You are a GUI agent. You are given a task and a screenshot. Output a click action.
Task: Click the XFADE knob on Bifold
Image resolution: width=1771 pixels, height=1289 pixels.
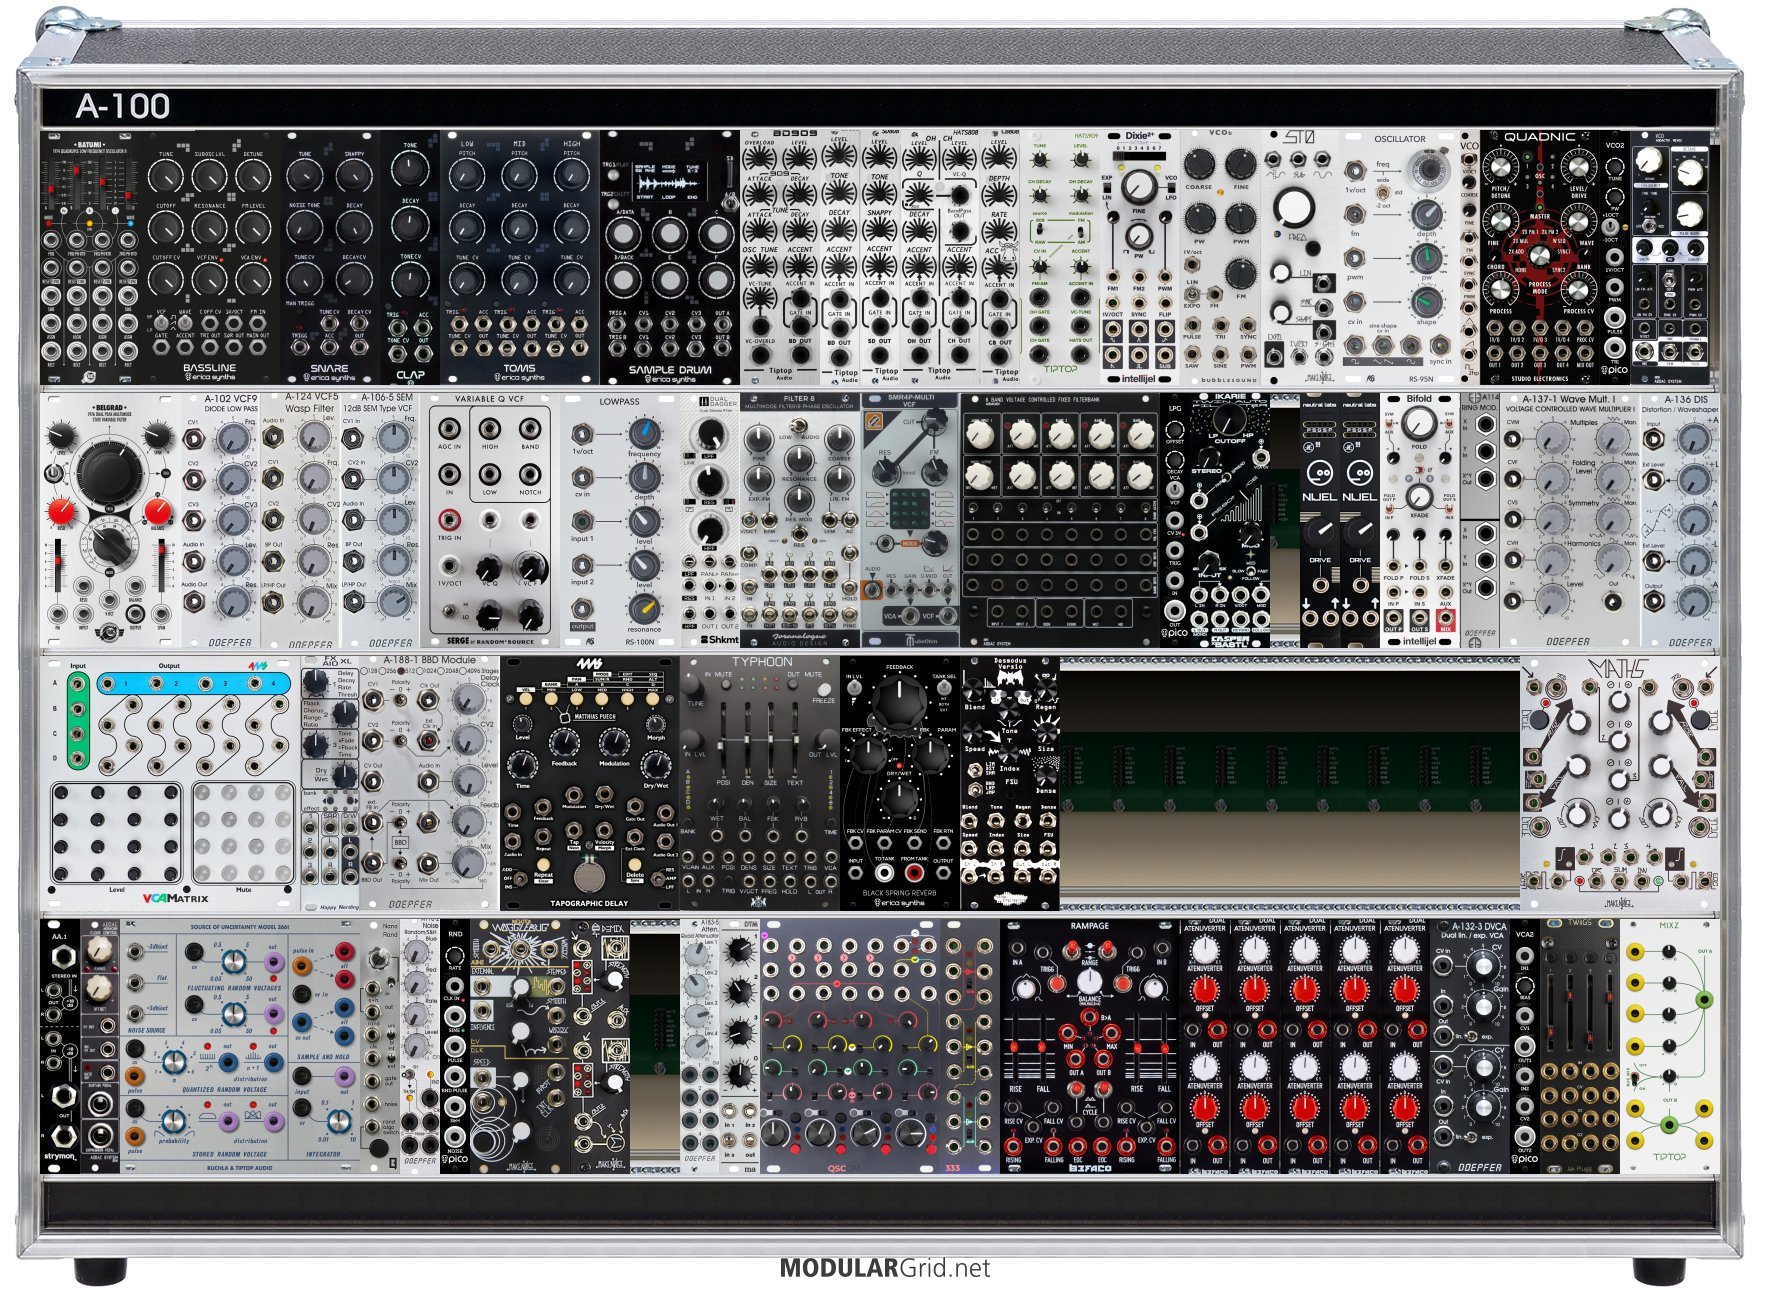1419,496
